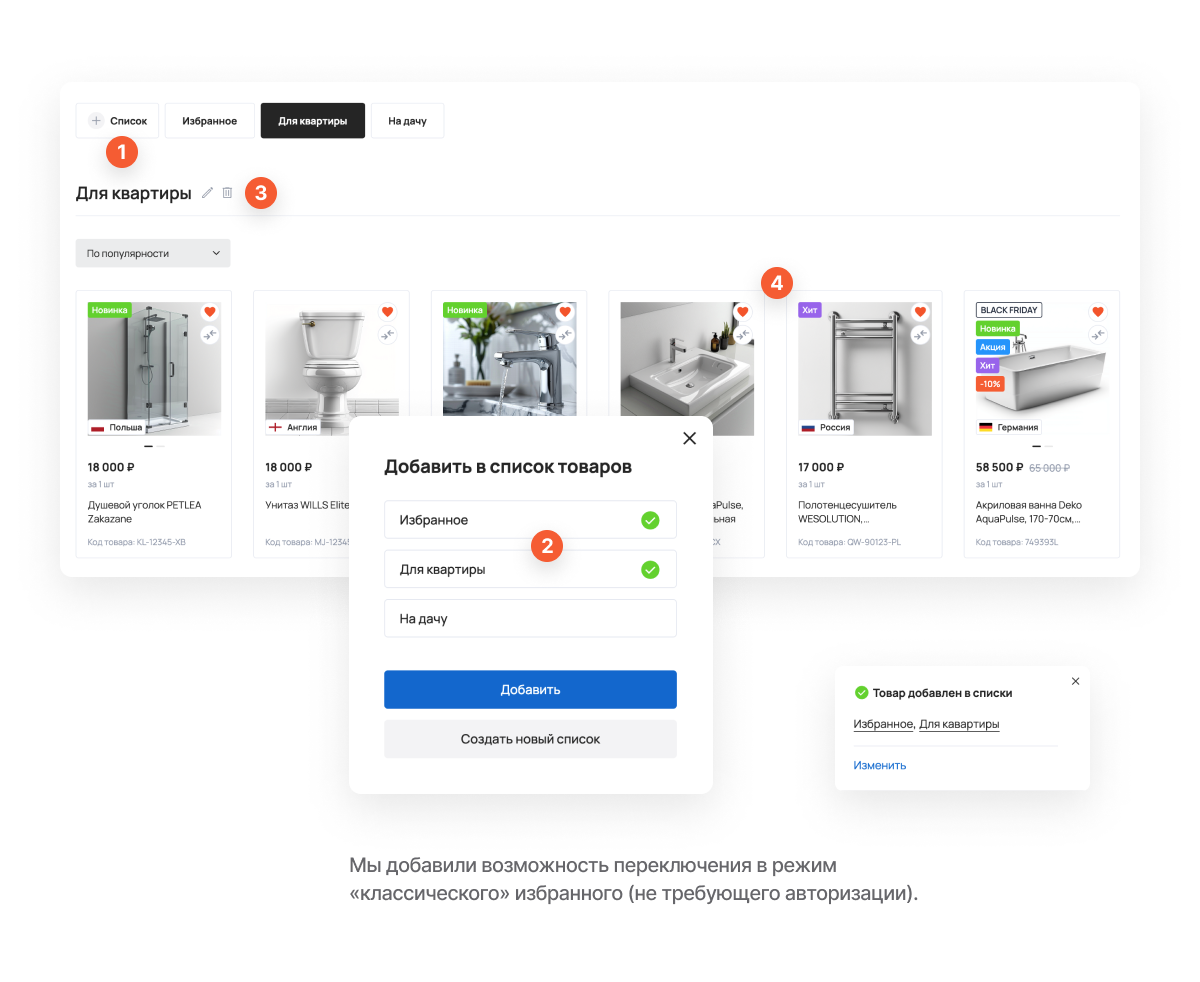Click compare icon on towel warmer card

click(920, 335)
